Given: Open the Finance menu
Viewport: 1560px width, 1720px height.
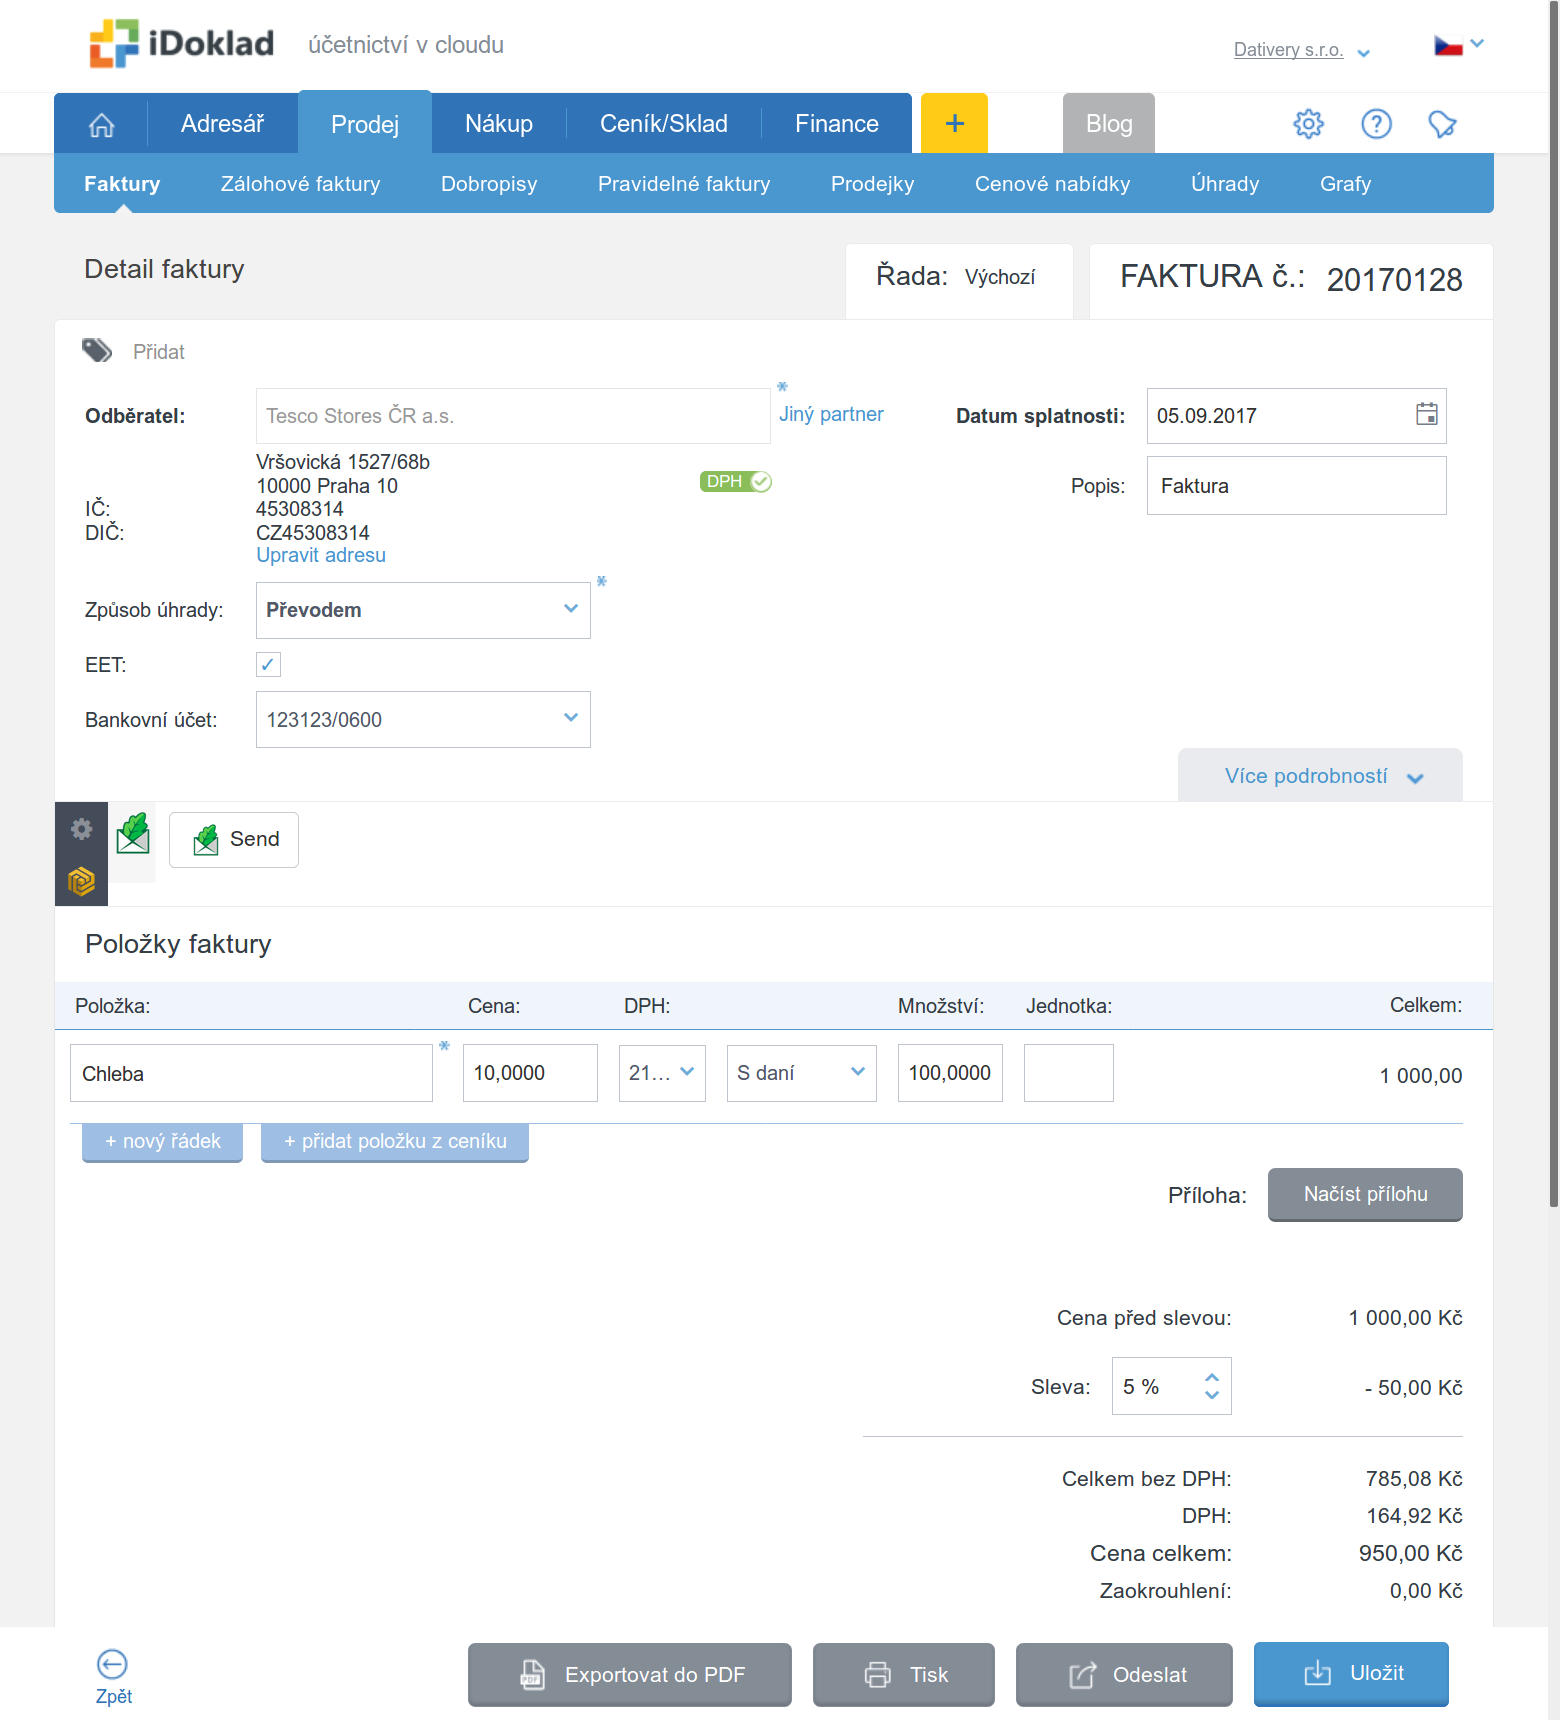Looking at the screenshot, I should 836,124.
